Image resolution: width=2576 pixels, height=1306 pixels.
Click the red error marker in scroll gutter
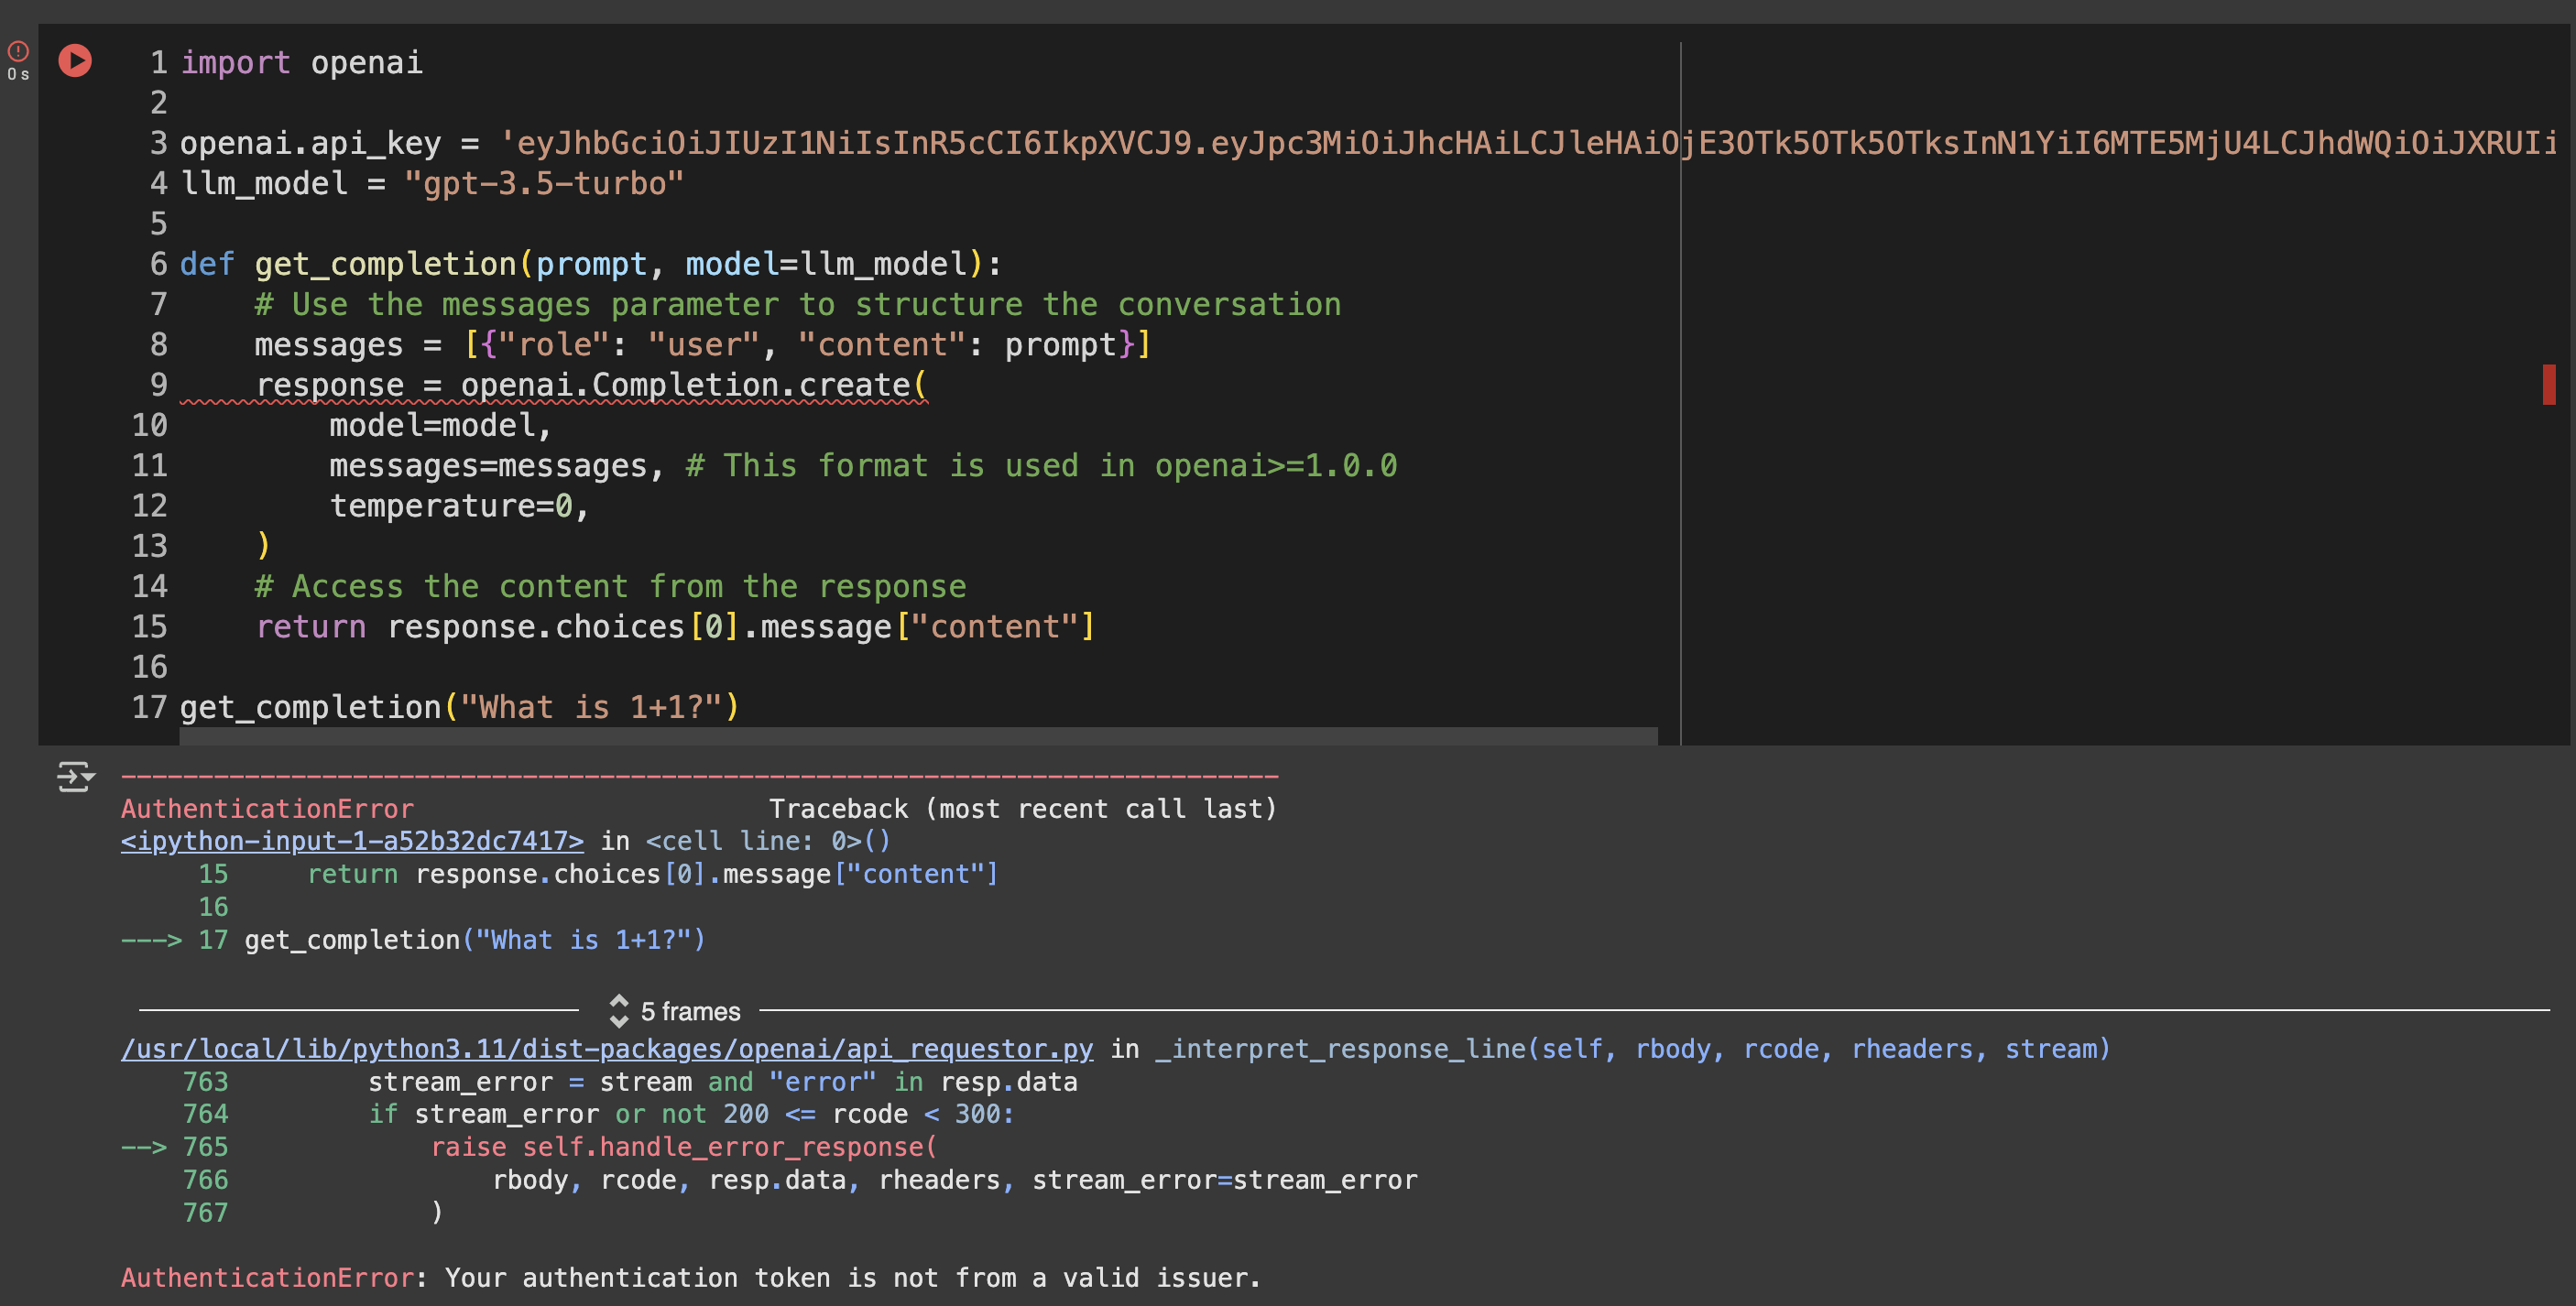click(x=2548, y=385)
